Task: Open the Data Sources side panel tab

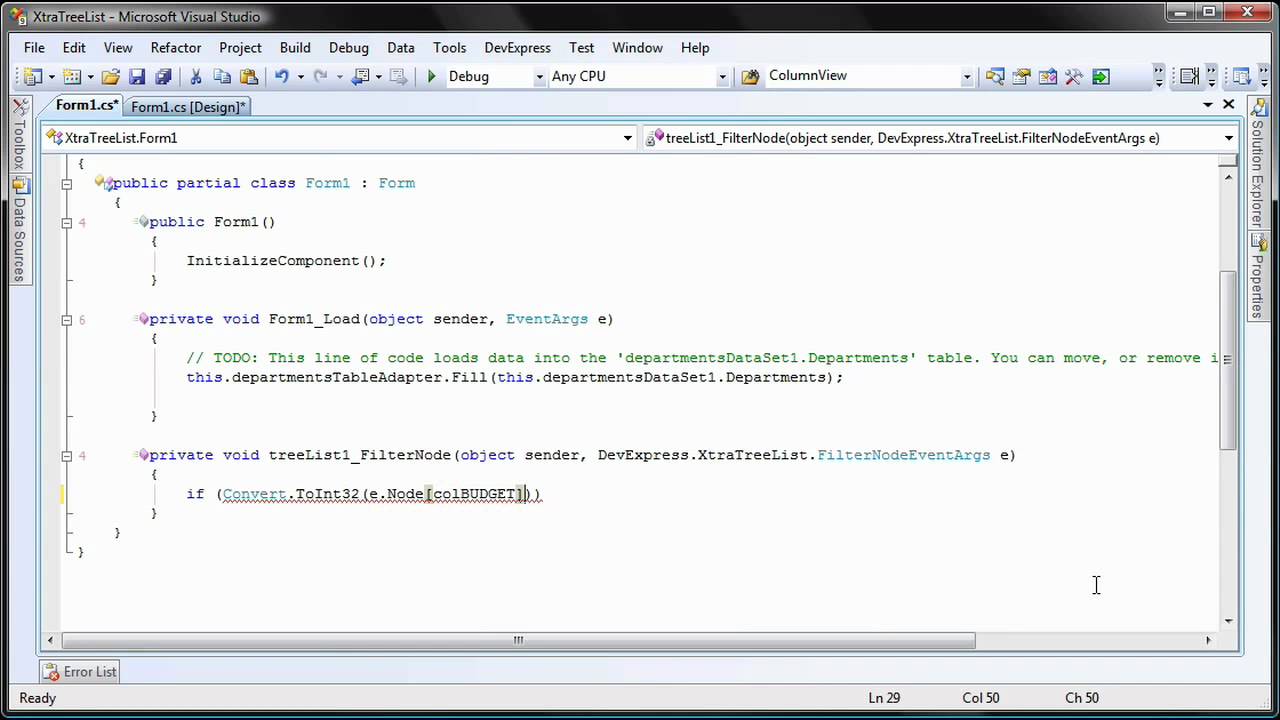Action: coord(19,231)
